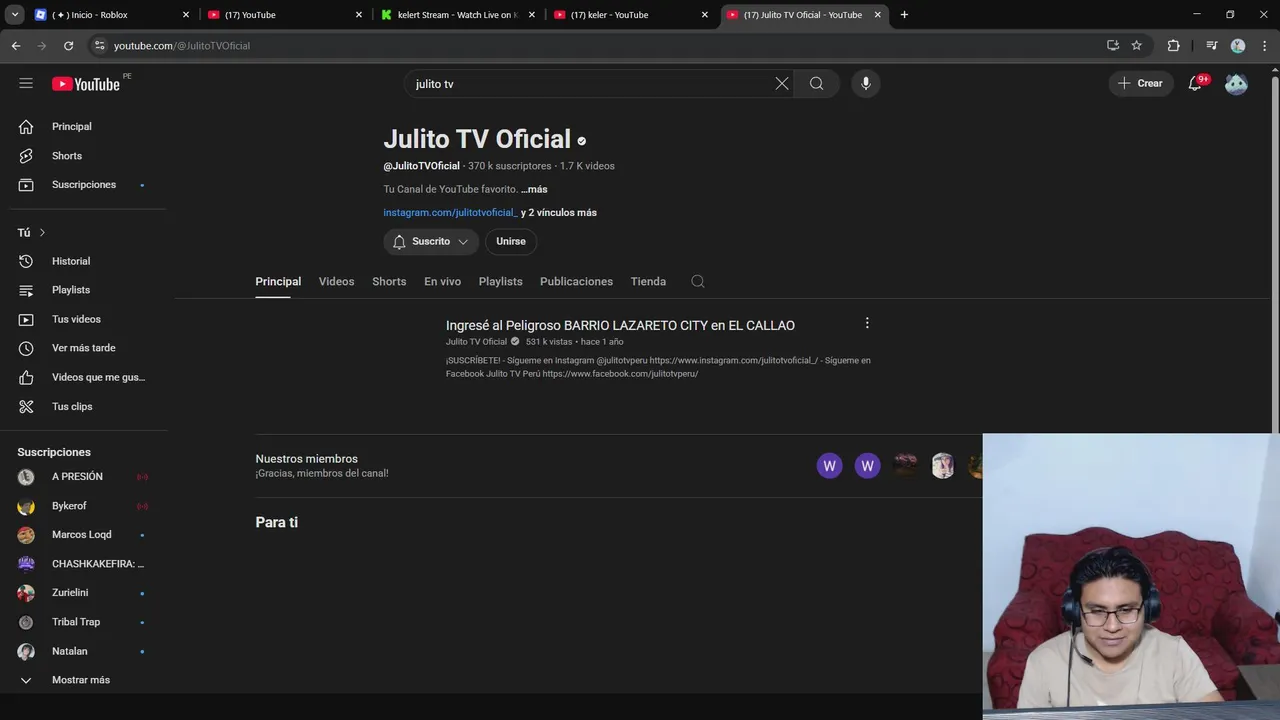Switch to the Videos channel tab
1280x720 pixels.
[337, 282]
